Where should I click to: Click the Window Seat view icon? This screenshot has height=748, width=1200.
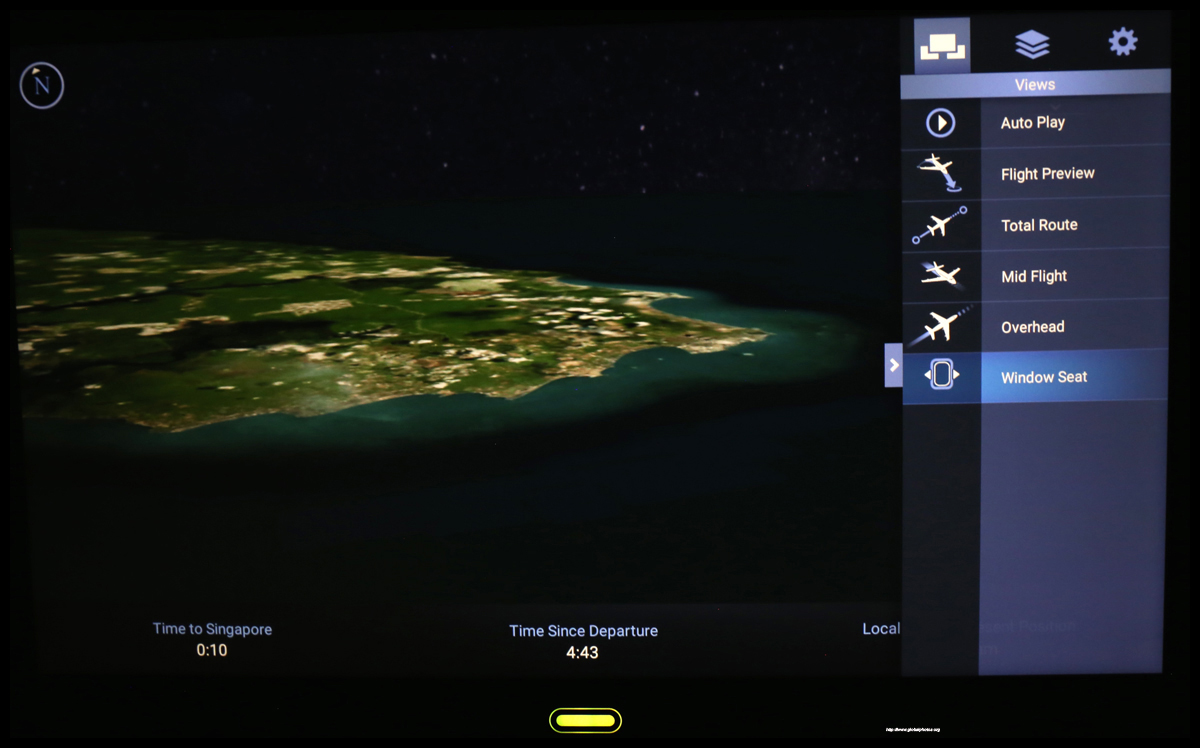pos(941,376)
